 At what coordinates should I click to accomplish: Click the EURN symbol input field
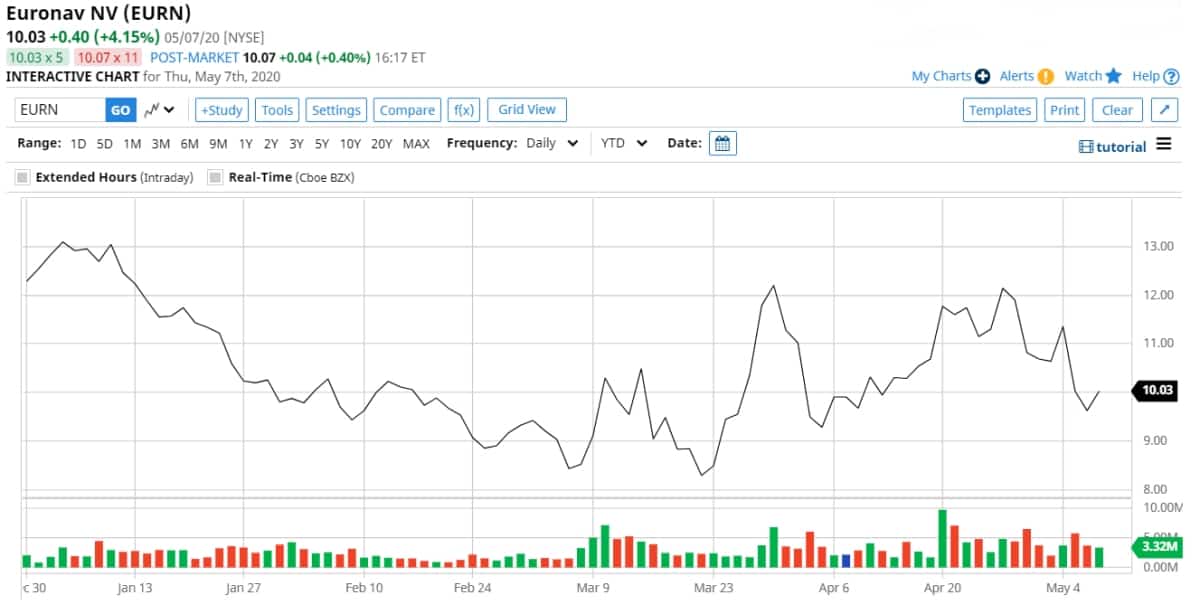[x=60, y=110]
